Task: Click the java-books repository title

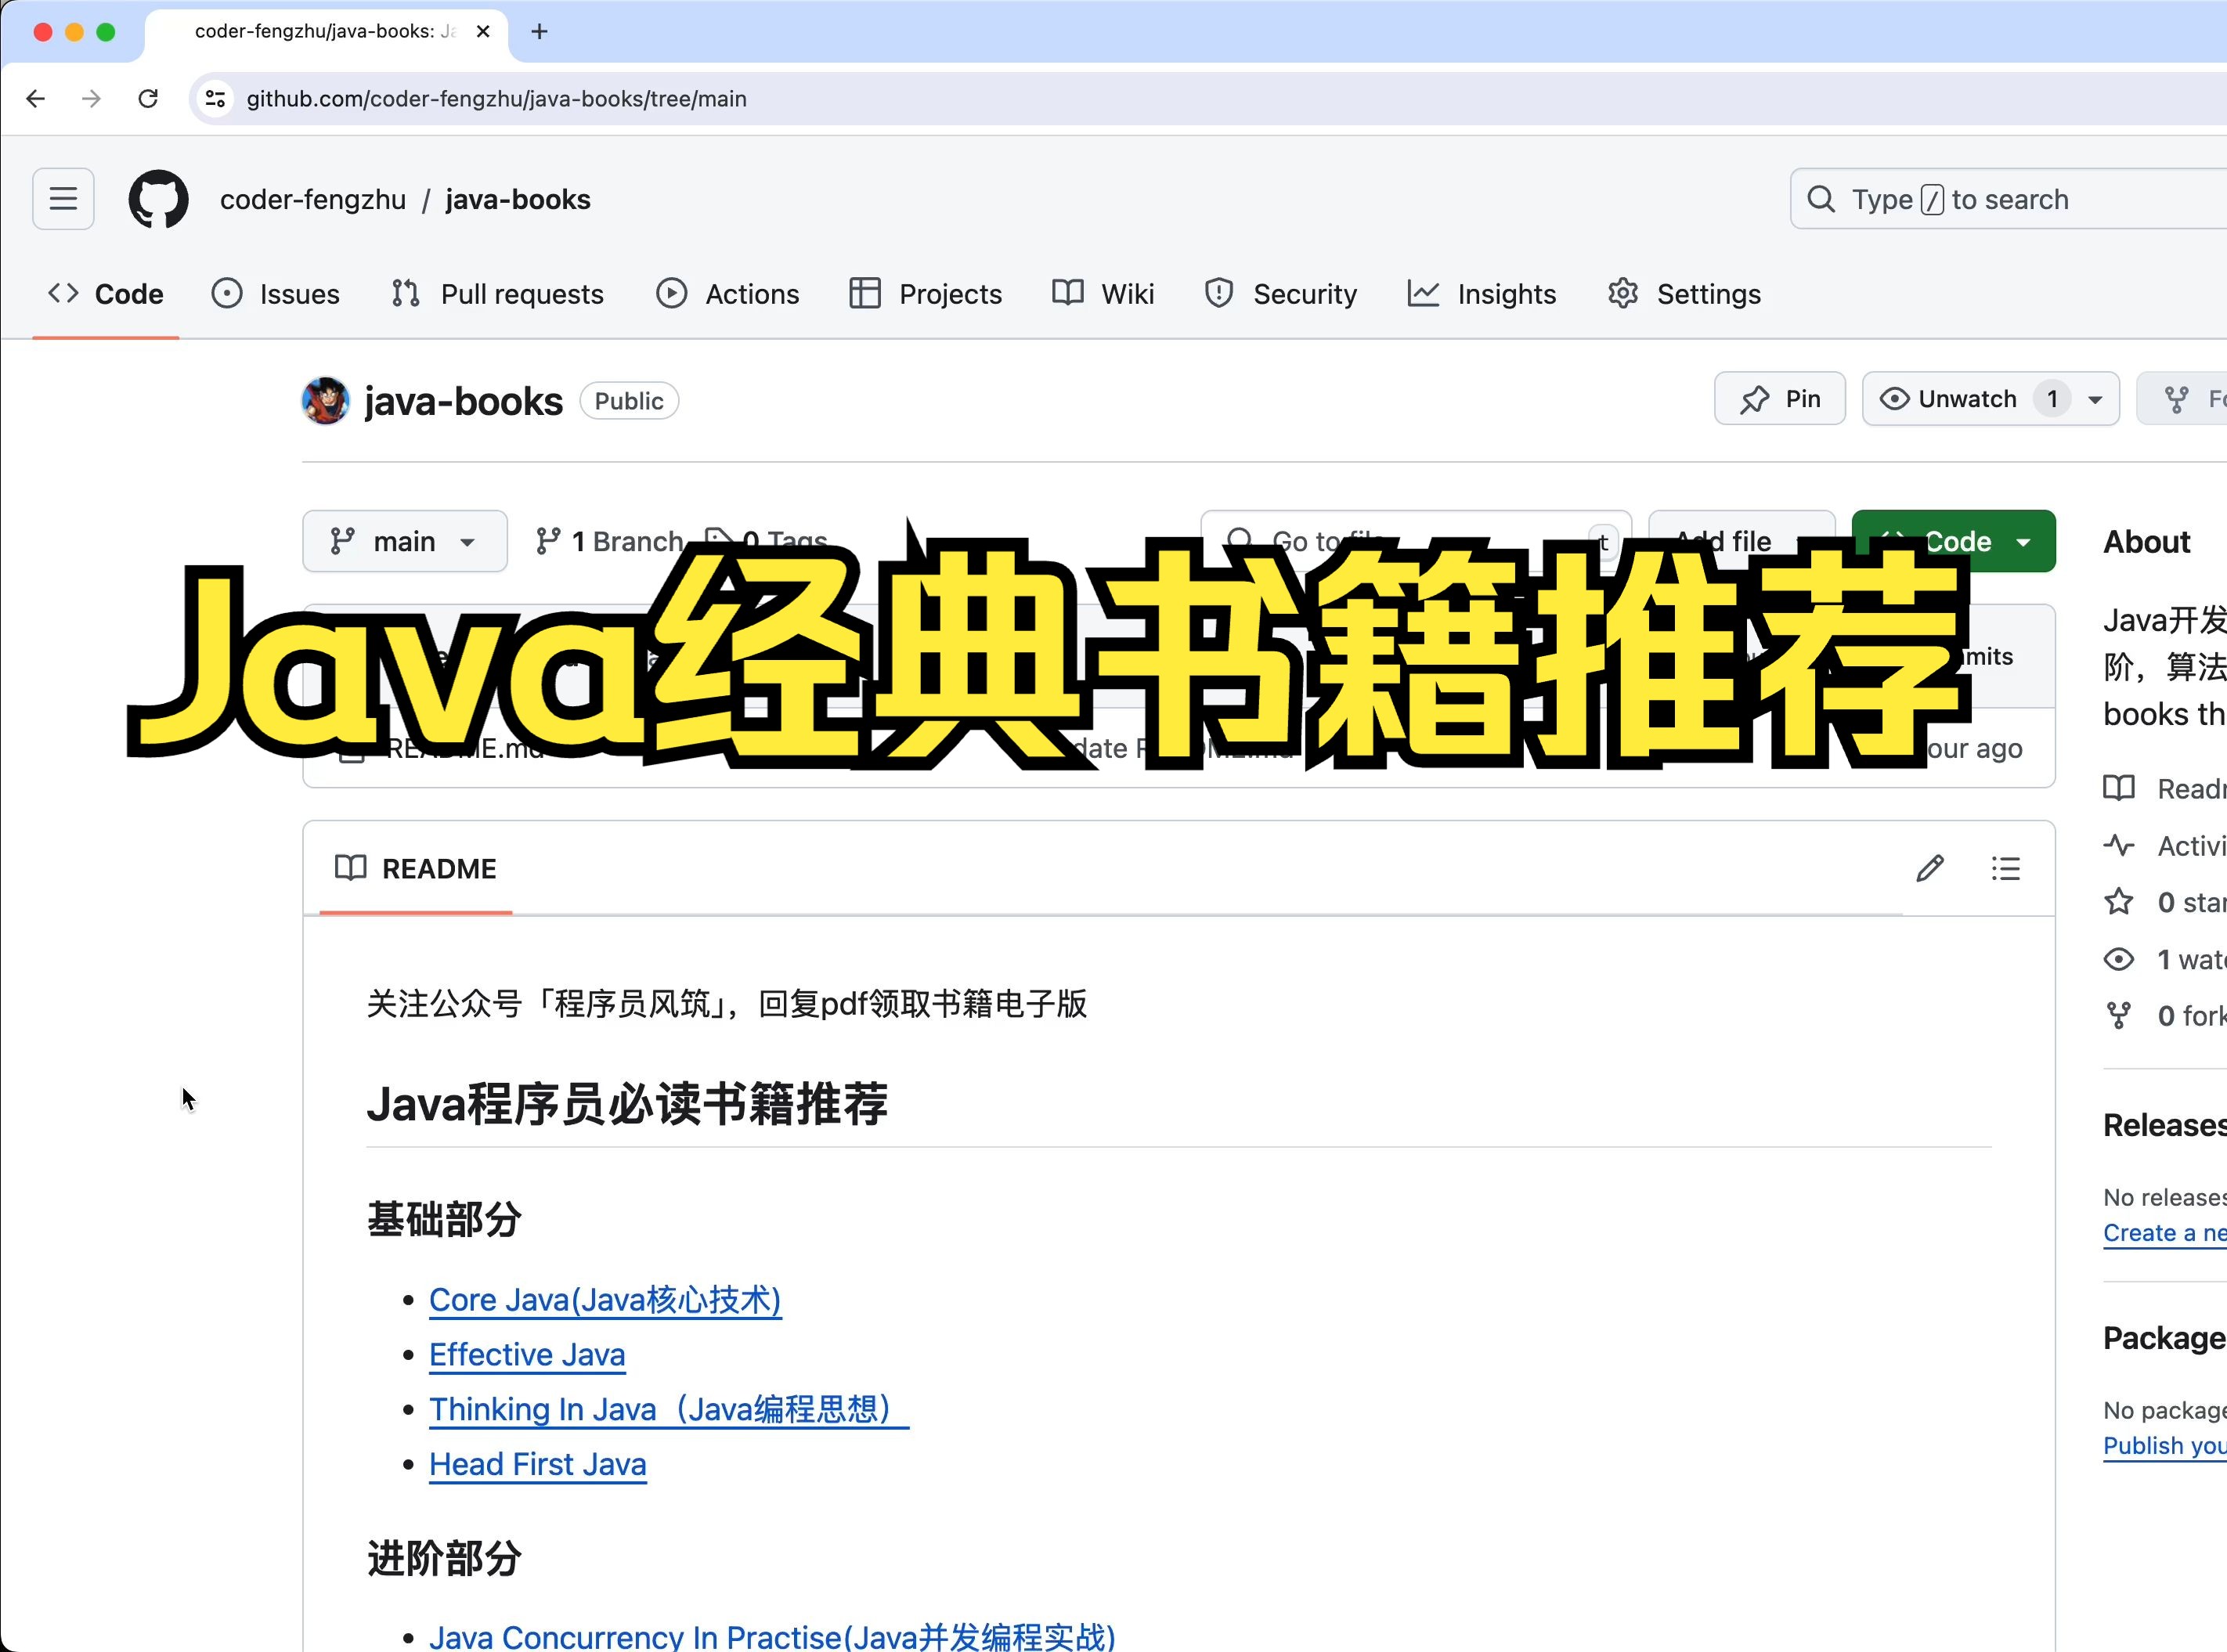Action: (463, 401)
